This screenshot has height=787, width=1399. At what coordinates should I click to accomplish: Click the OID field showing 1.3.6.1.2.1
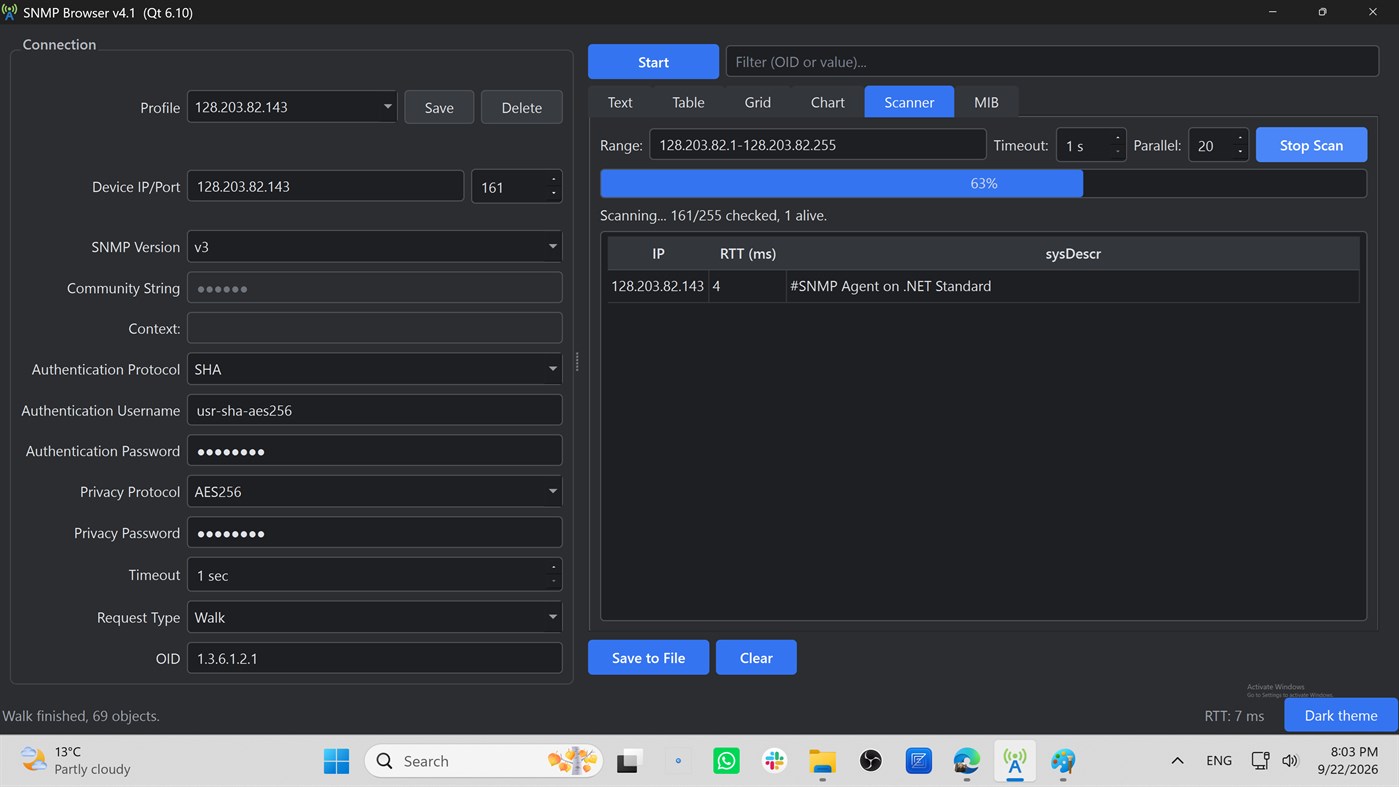374,659
